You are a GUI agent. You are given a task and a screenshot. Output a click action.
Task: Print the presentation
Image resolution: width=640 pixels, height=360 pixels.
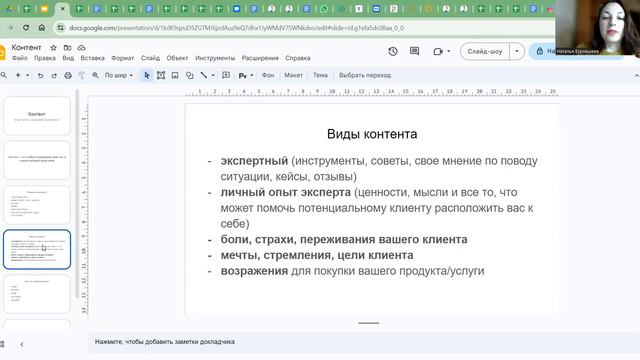tap(68, 76)
